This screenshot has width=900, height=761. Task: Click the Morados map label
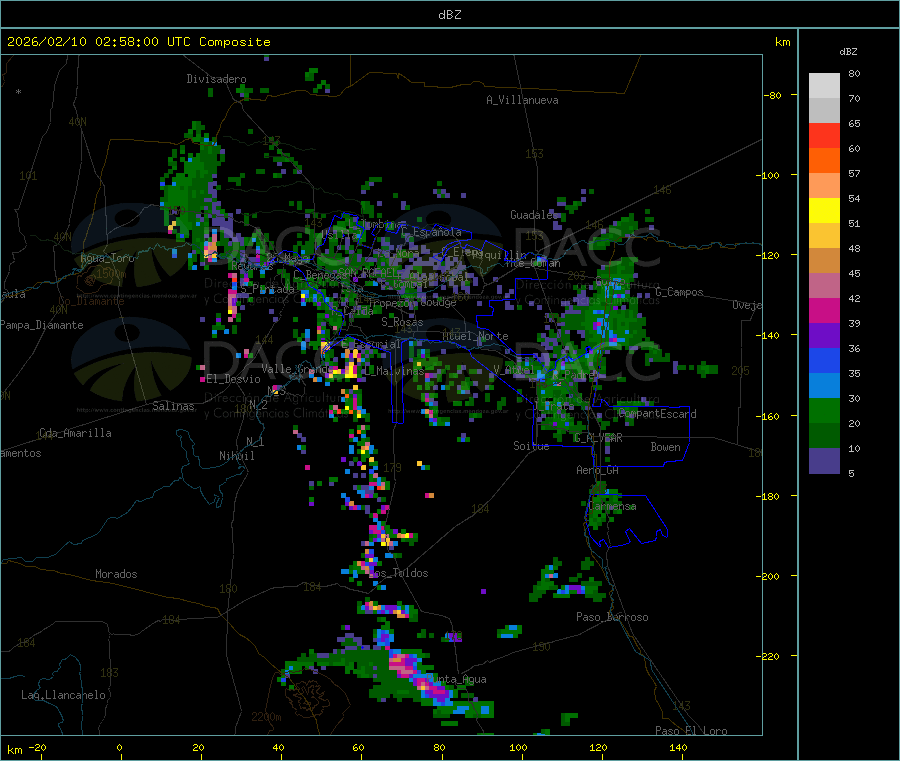[x=116, y=574]
